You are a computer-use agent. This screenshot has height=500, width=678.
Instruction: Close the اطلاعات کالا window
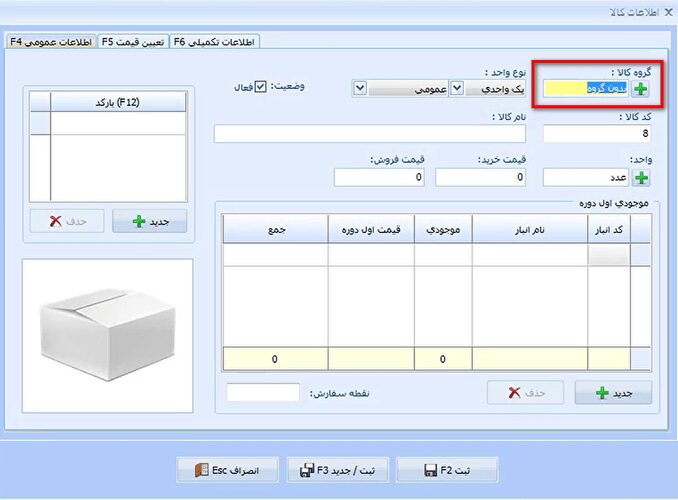[668, 12]
